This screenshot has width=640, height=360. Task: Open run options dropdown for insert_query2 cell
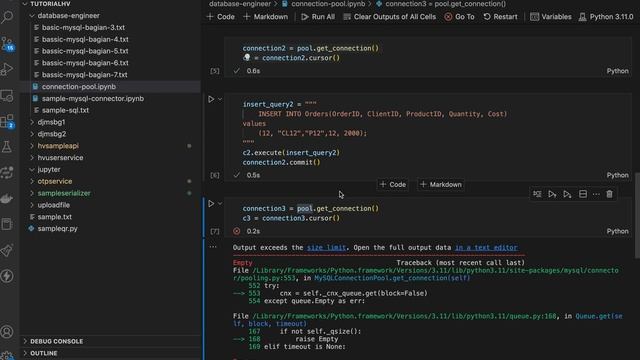[220, 99]
